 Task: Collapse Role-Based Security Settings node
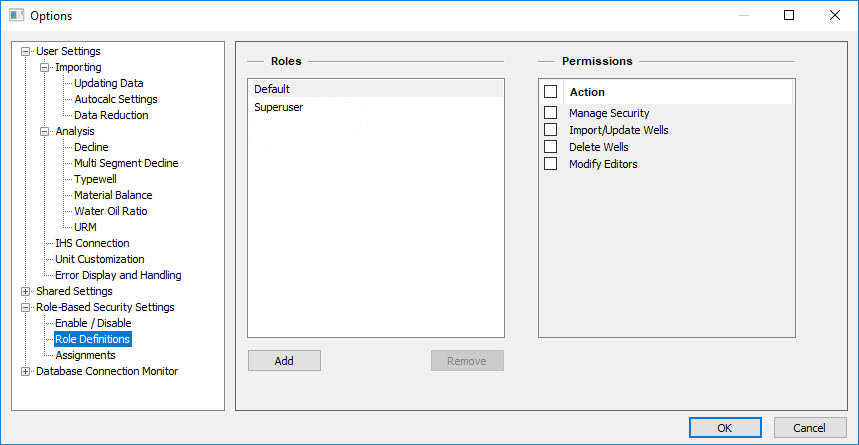click(x=26, y=307)
